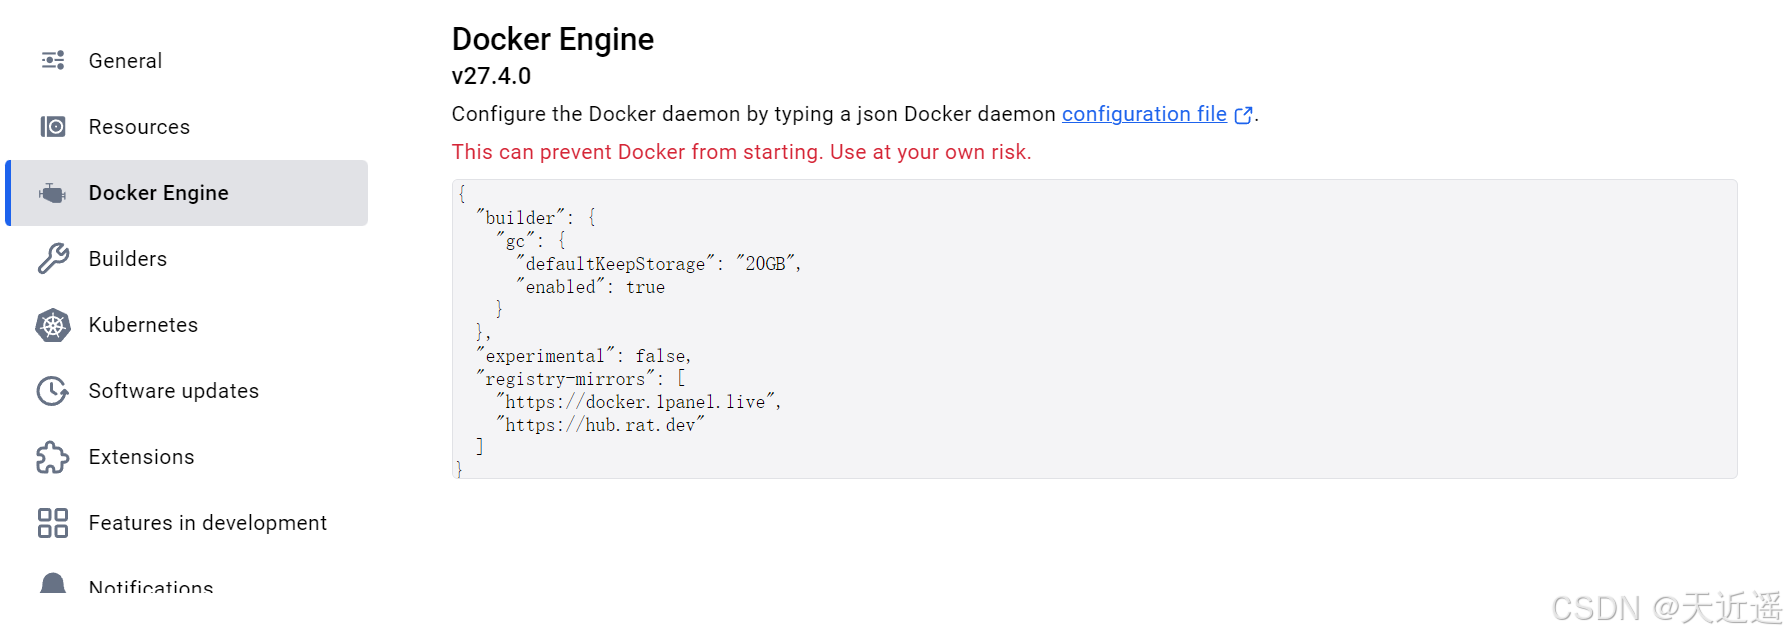Click the Extensions puzzle piece icon
The width and height of the screenshot is (1788, 638).
53,457
